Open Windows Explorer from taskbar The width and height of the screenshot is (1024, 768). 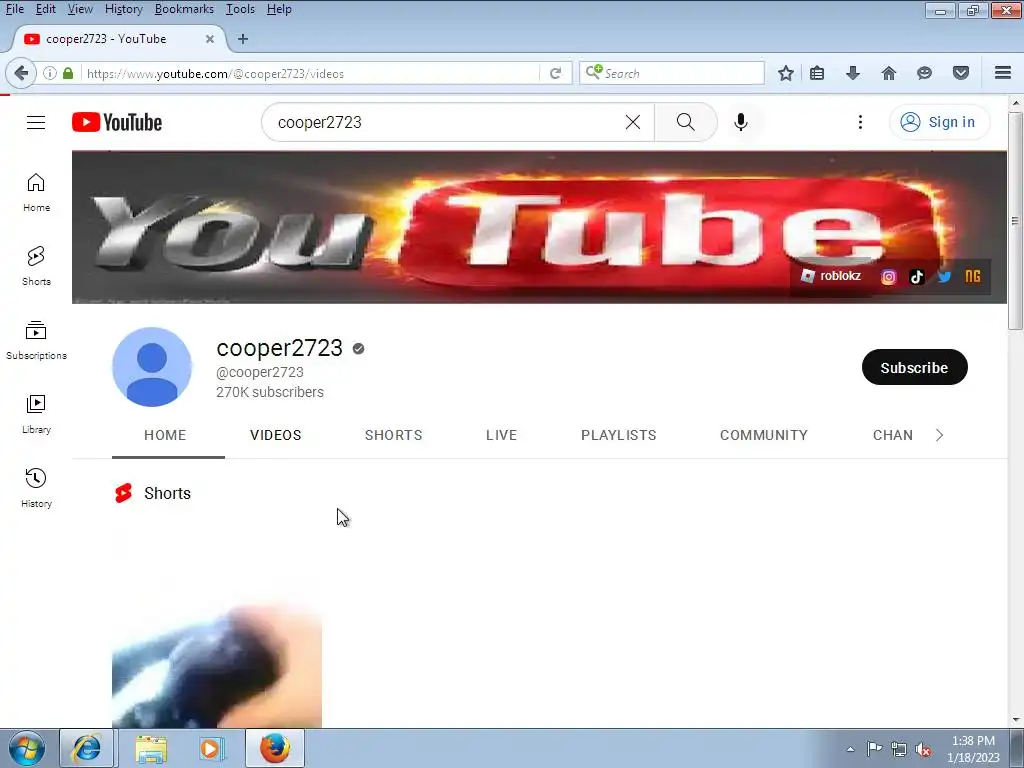tap(151, 748)
